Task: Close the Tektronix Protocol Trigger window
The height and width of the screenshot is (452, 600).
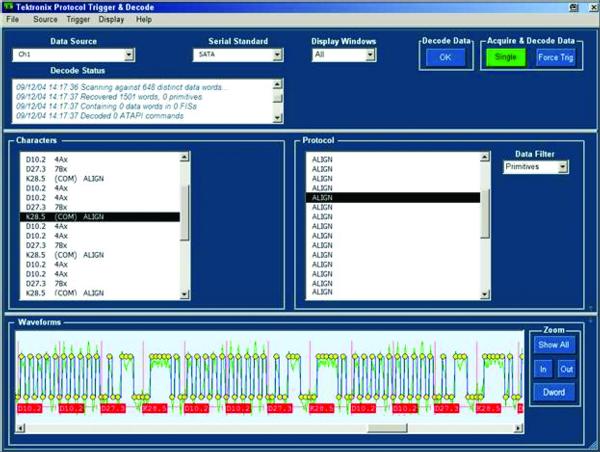Action: [x=592, y=7]
